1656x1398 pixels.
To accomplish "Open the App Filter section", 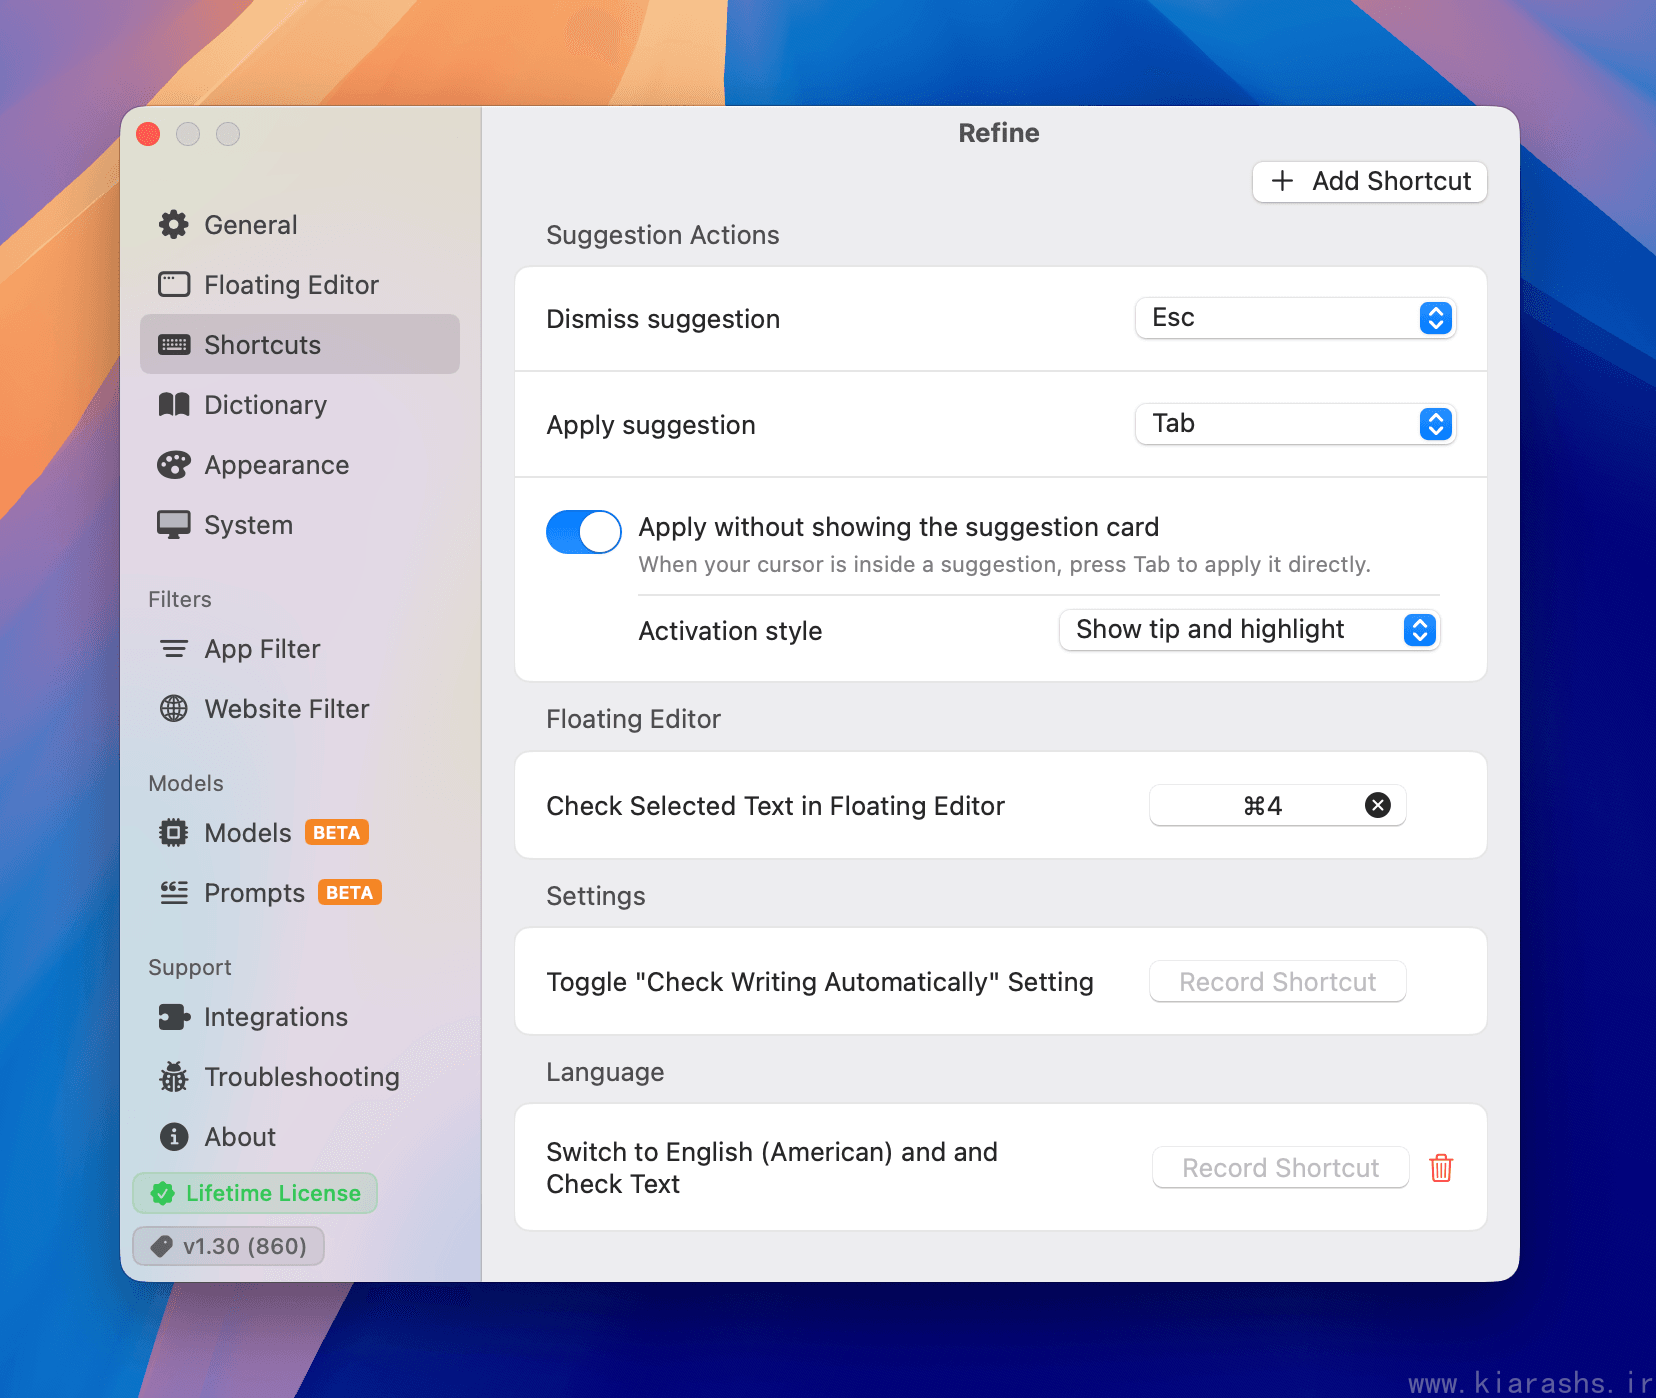I will click(300, 649).
